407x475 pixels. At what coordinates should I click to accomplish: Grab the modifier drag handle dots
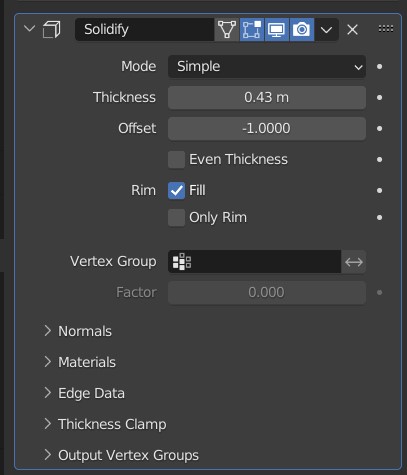pos(386,29)
